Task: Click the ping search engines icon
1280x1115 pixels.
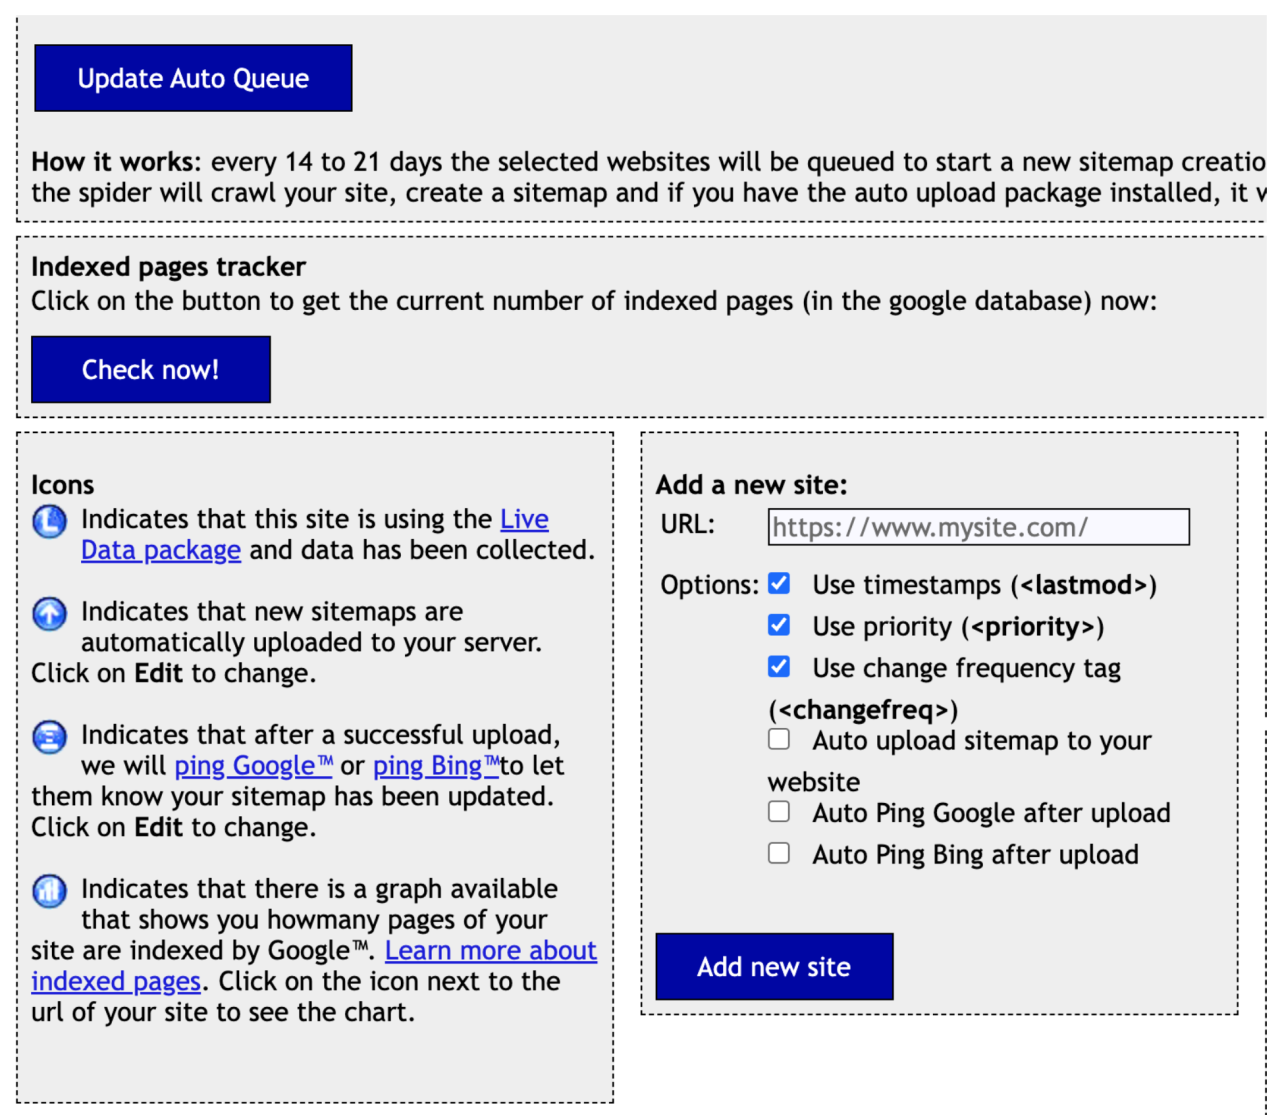Action: click(49, 737)
